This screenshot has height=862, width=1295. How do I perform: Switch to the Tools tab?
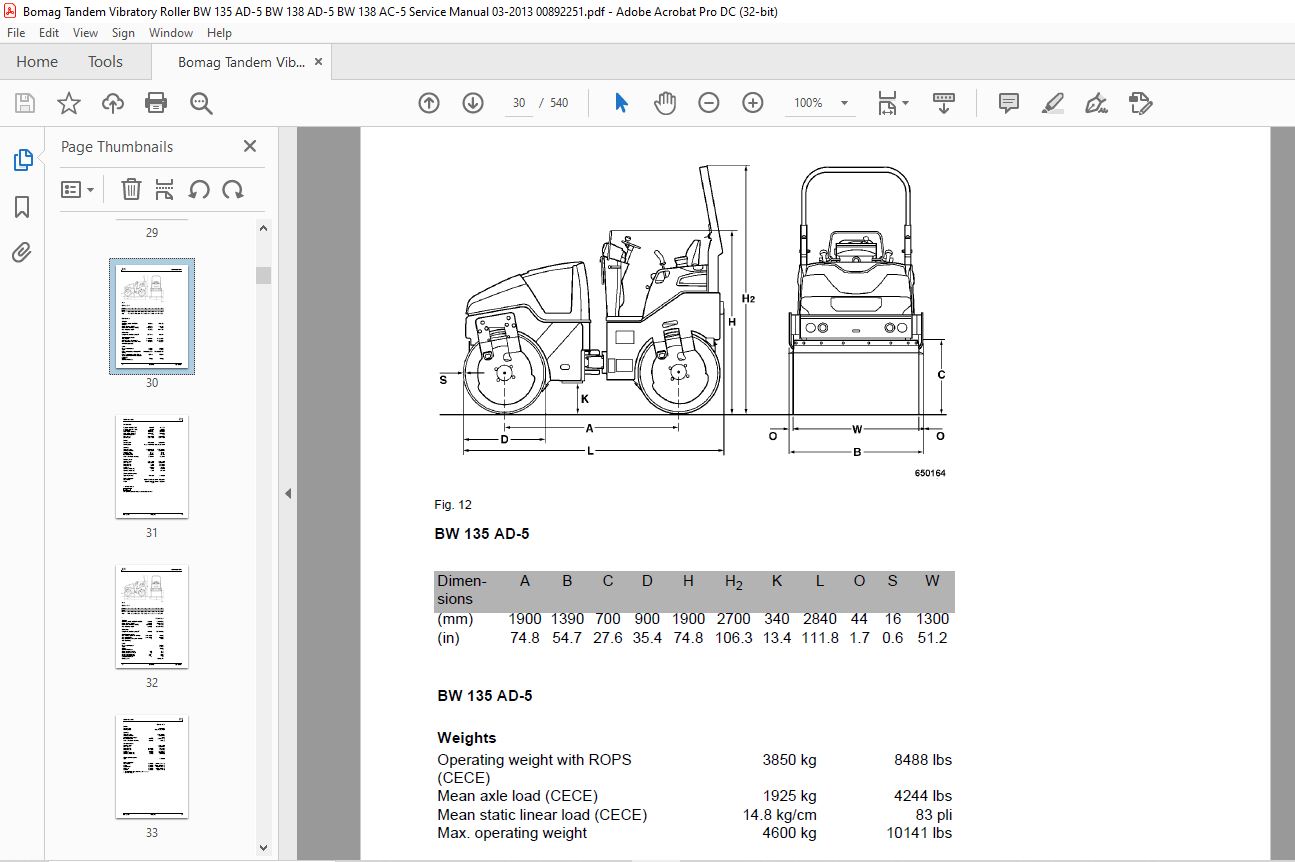(x=105, y=62)
